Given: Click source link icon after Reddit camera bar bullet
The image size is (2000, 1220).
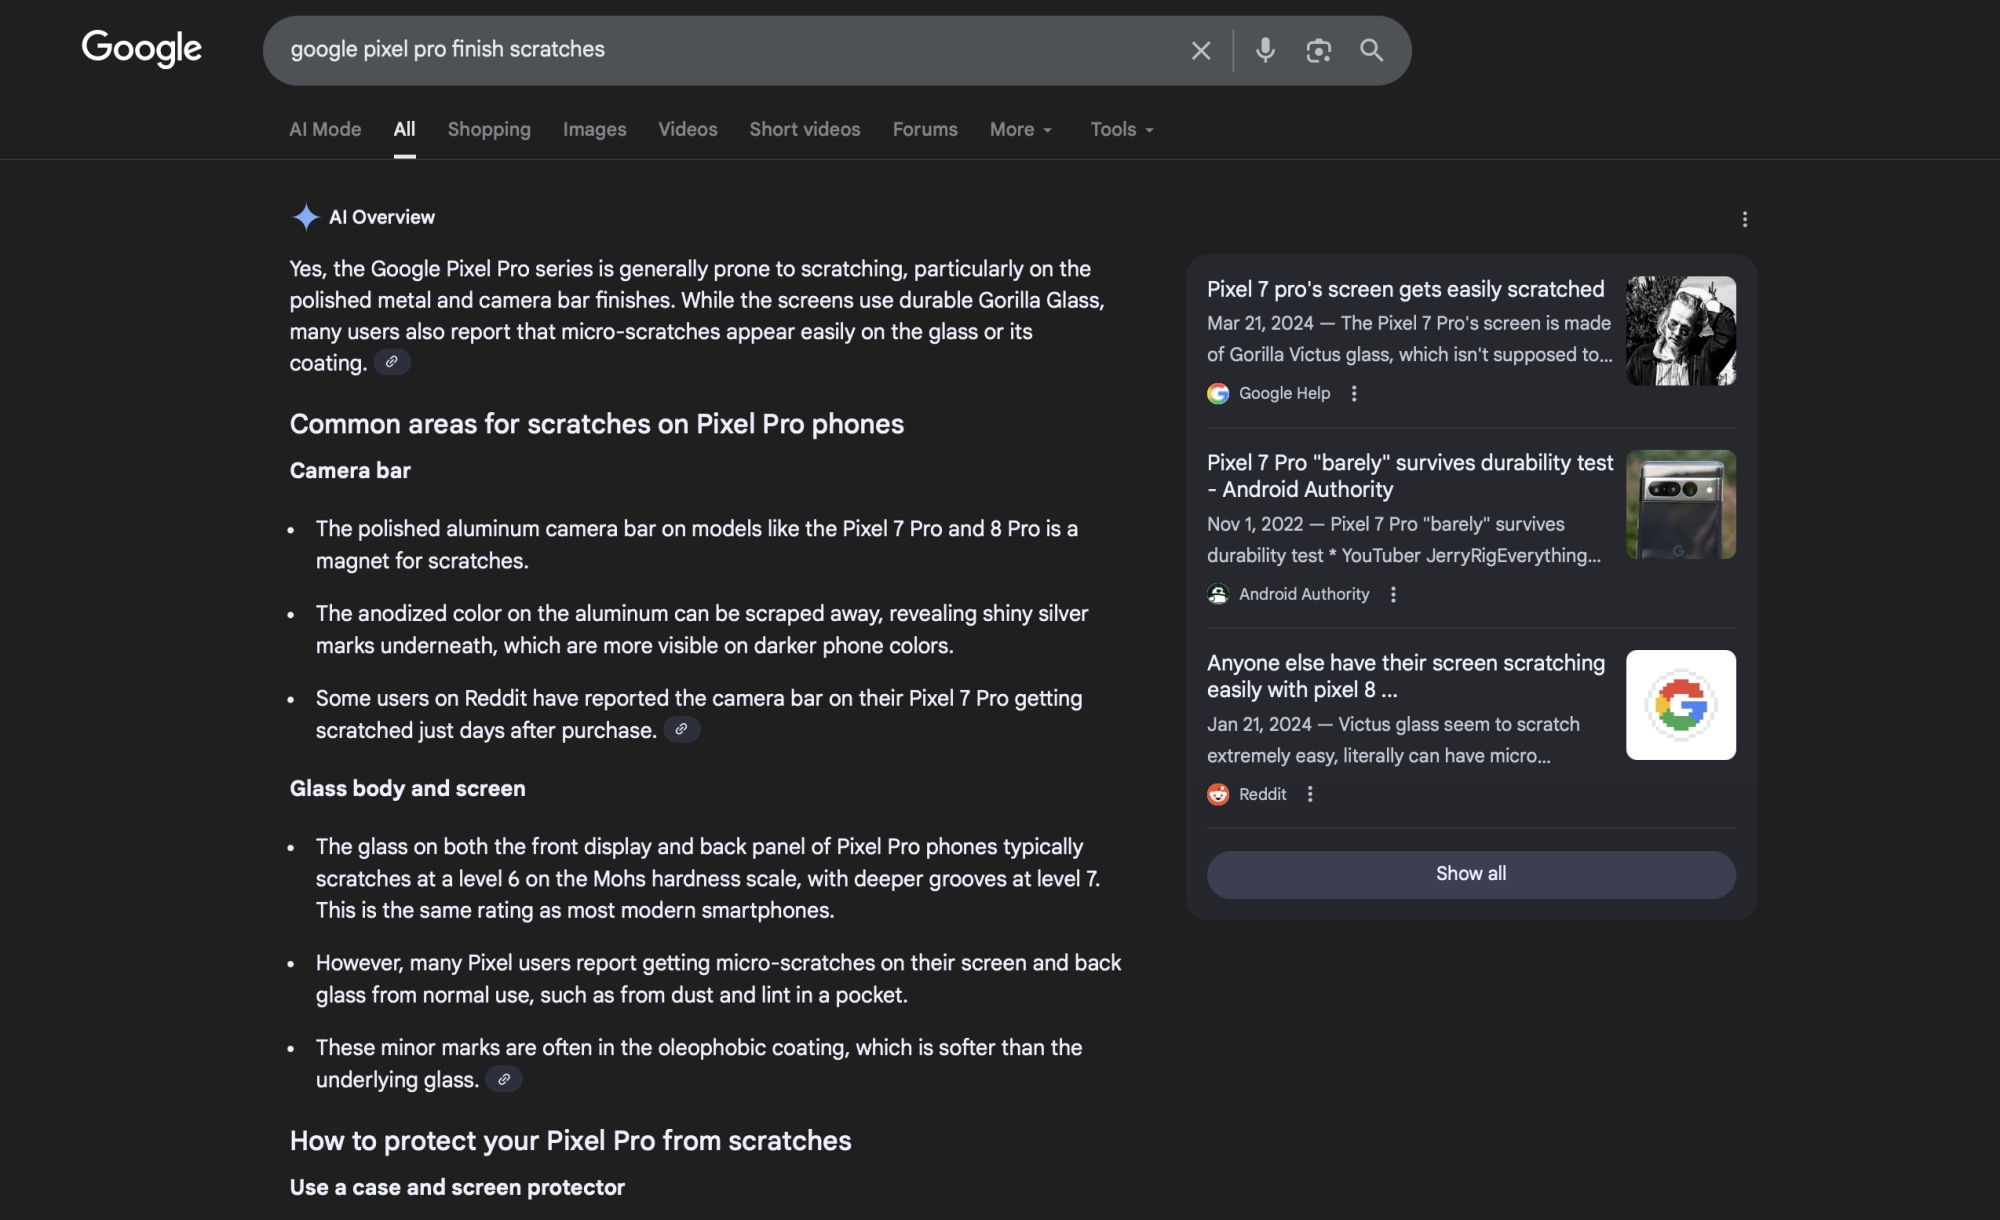Looking at the screenshot, I should [681, 730].
